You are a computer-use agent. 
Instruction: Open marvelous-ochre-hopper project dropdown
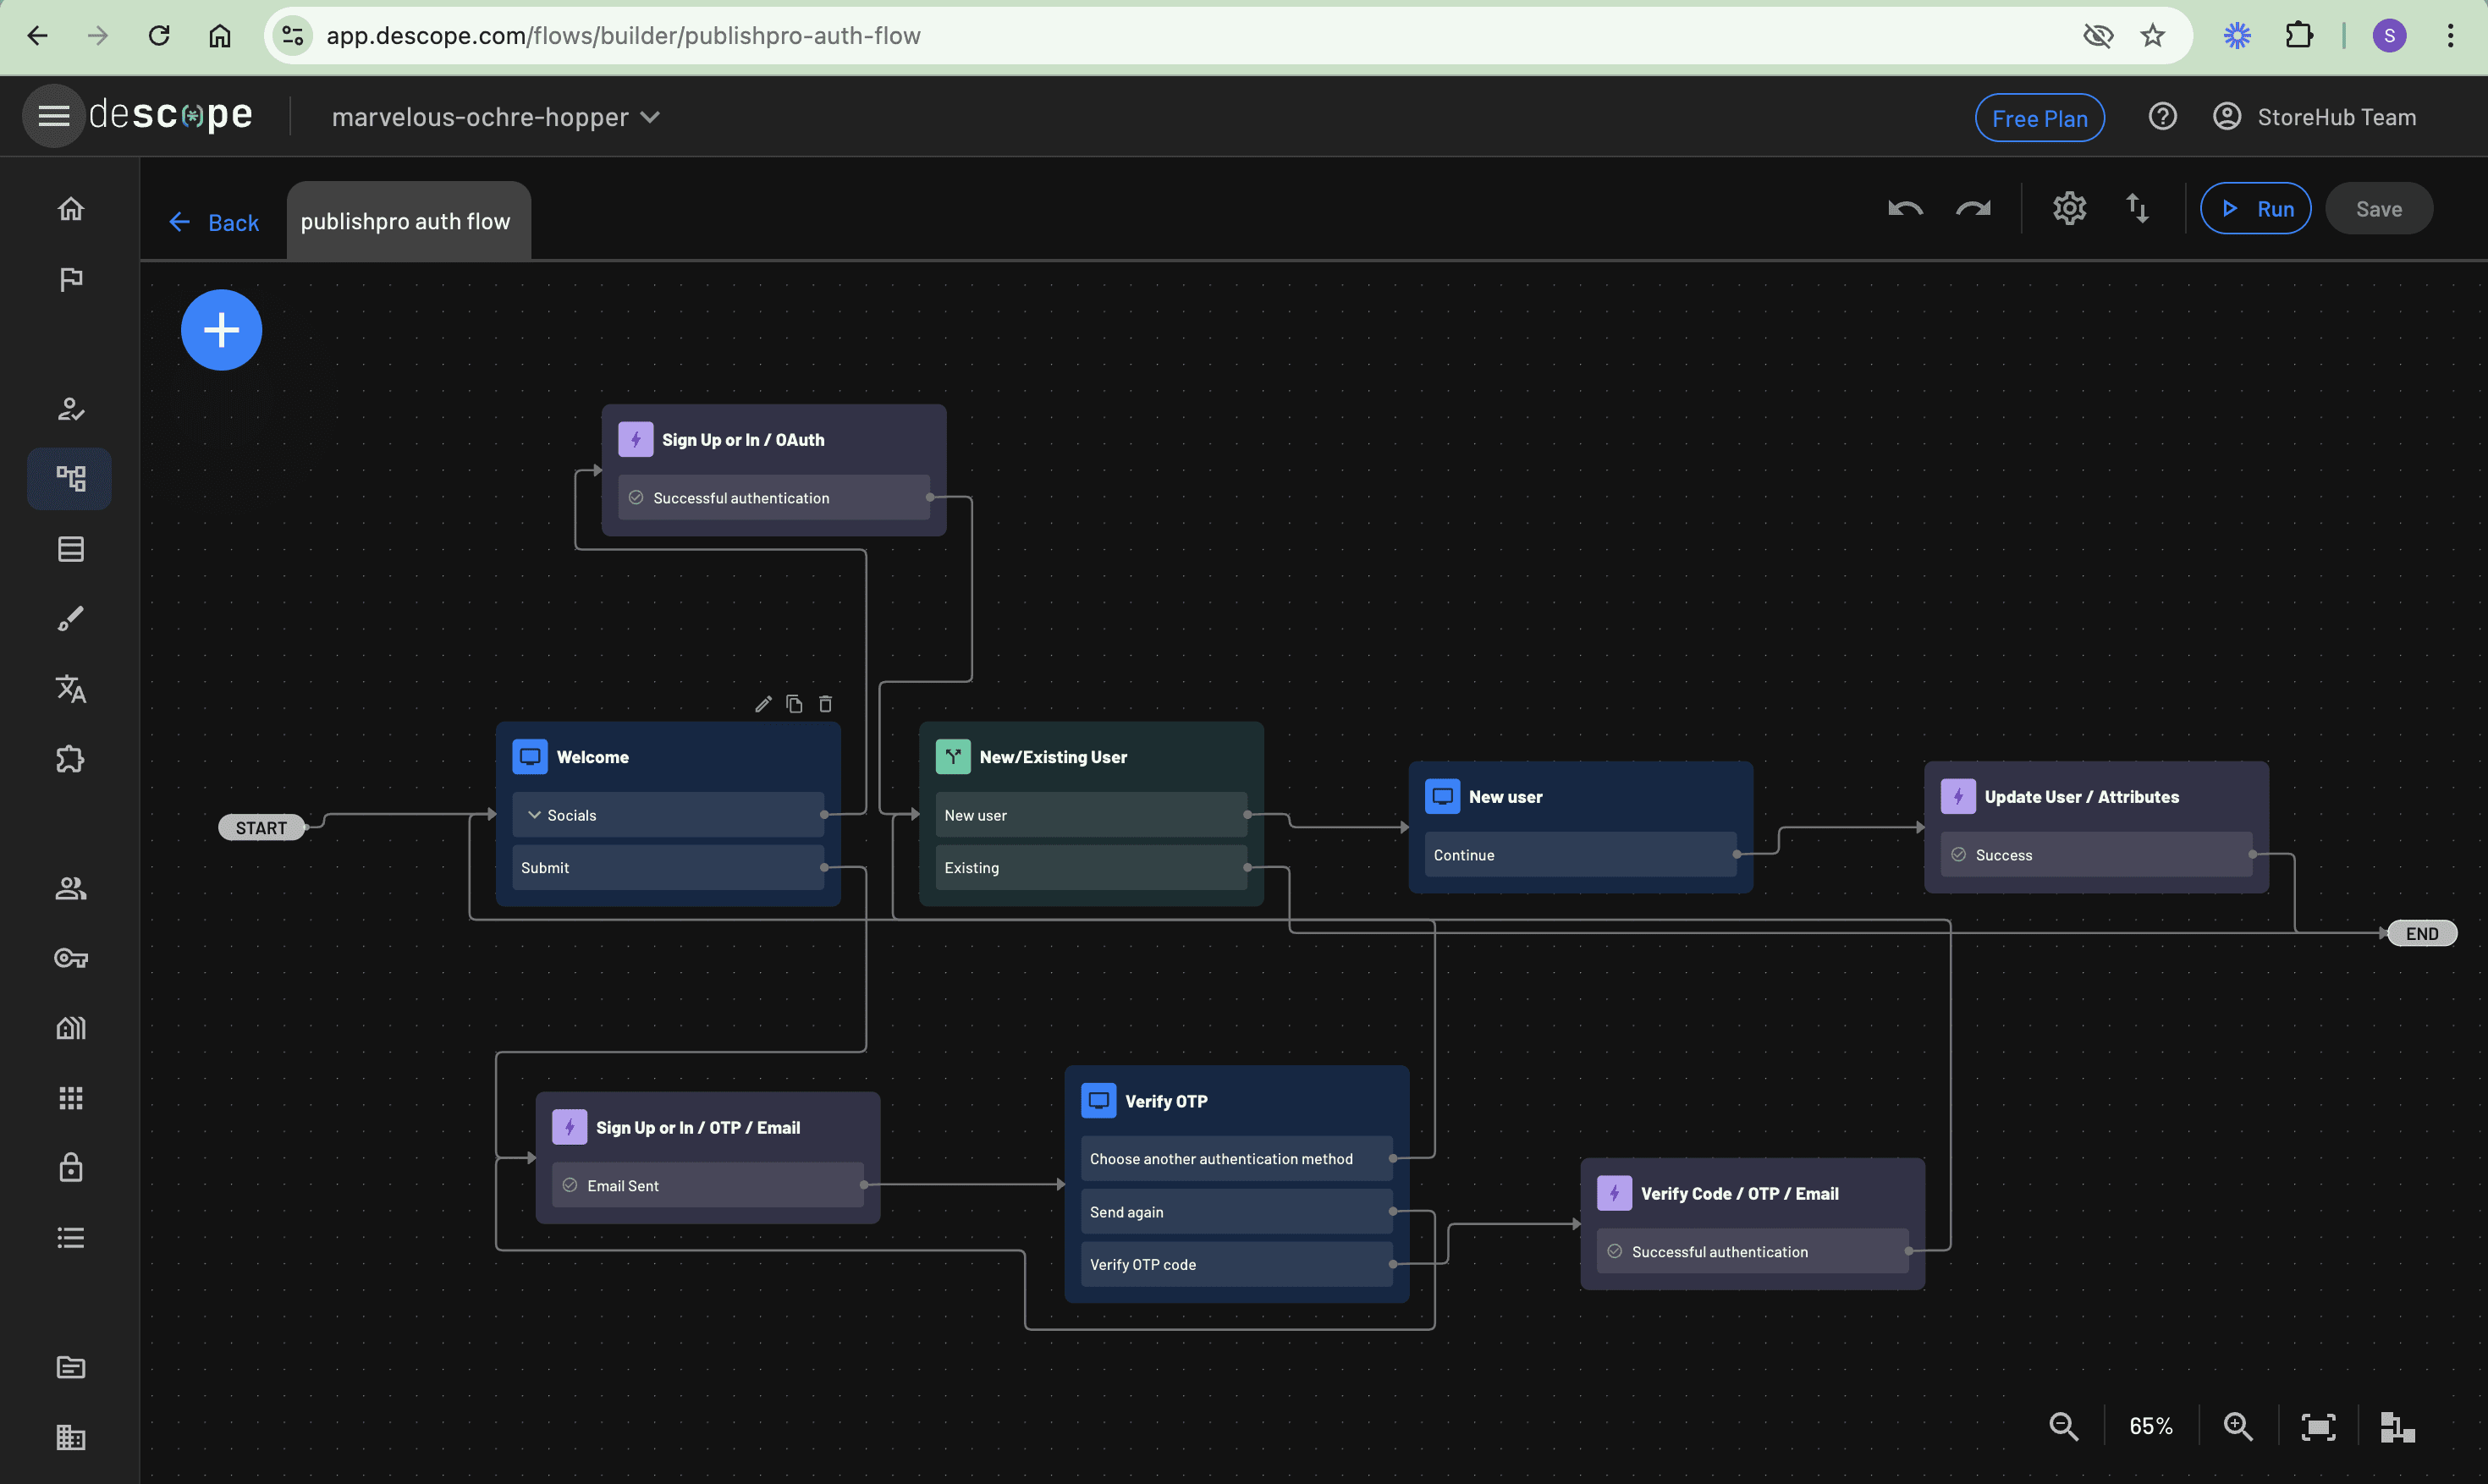(x=495, y=117)
